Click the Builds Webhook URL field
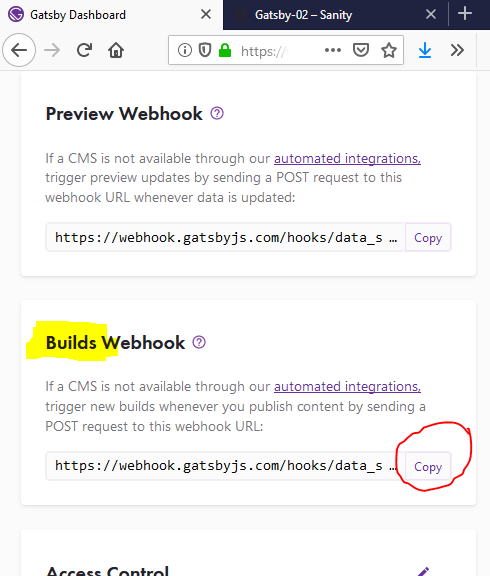Viewport: 490px width, 576px height. [x=226, y=466]
